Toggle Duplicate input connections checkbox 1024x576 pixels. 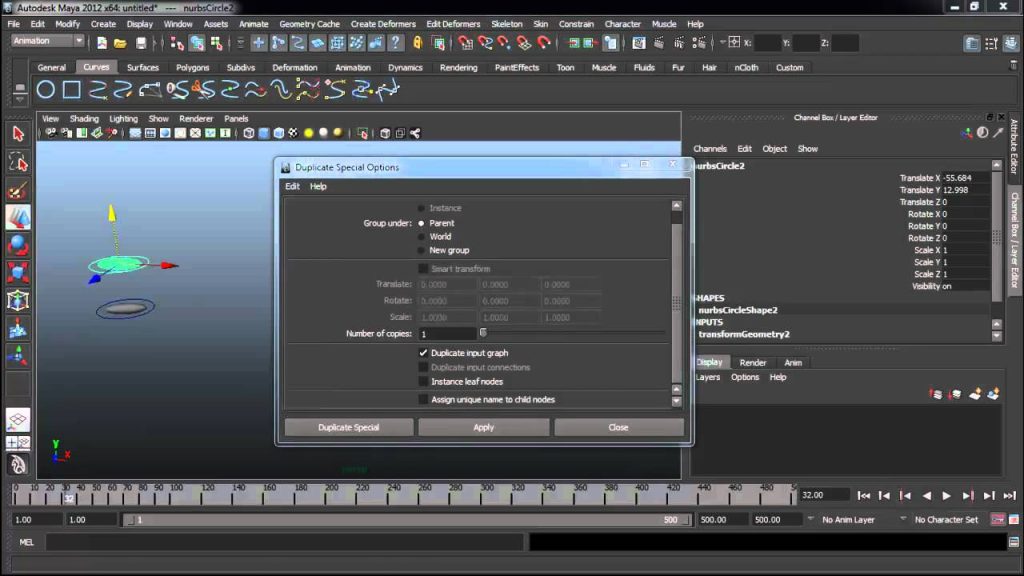point(423,368)
